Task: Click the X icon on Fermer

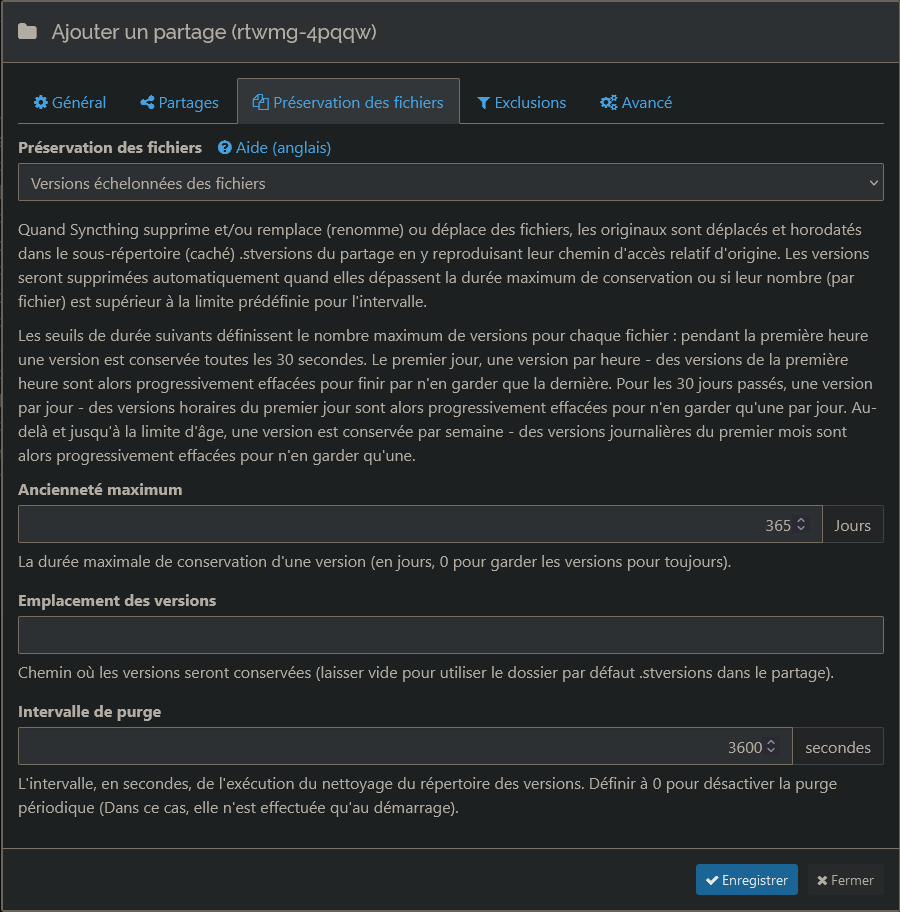Action: (822, 881)
